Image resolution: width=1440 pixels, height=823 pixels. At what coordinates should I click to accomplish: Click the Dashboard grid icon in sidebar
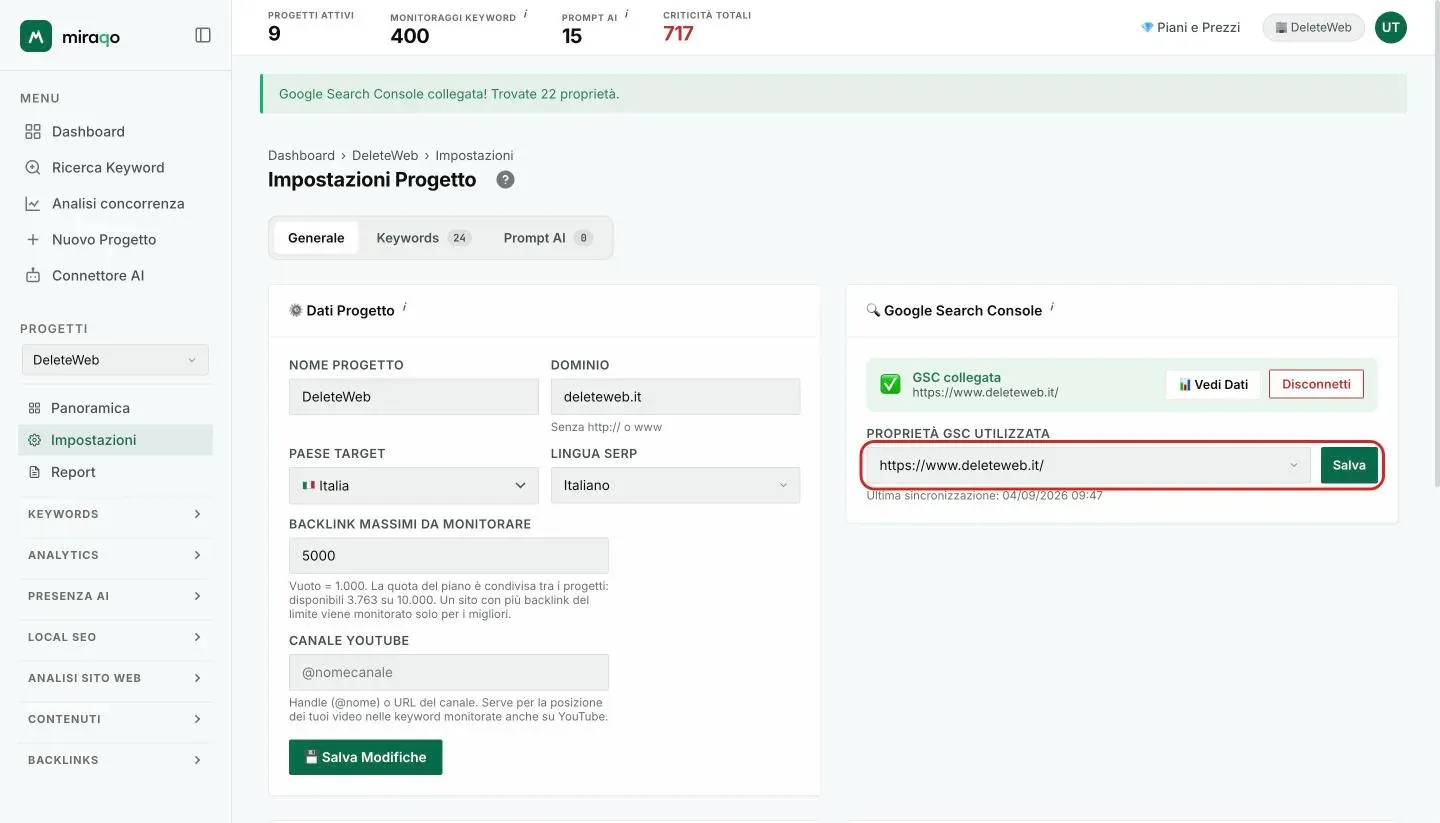click(33, 131)
